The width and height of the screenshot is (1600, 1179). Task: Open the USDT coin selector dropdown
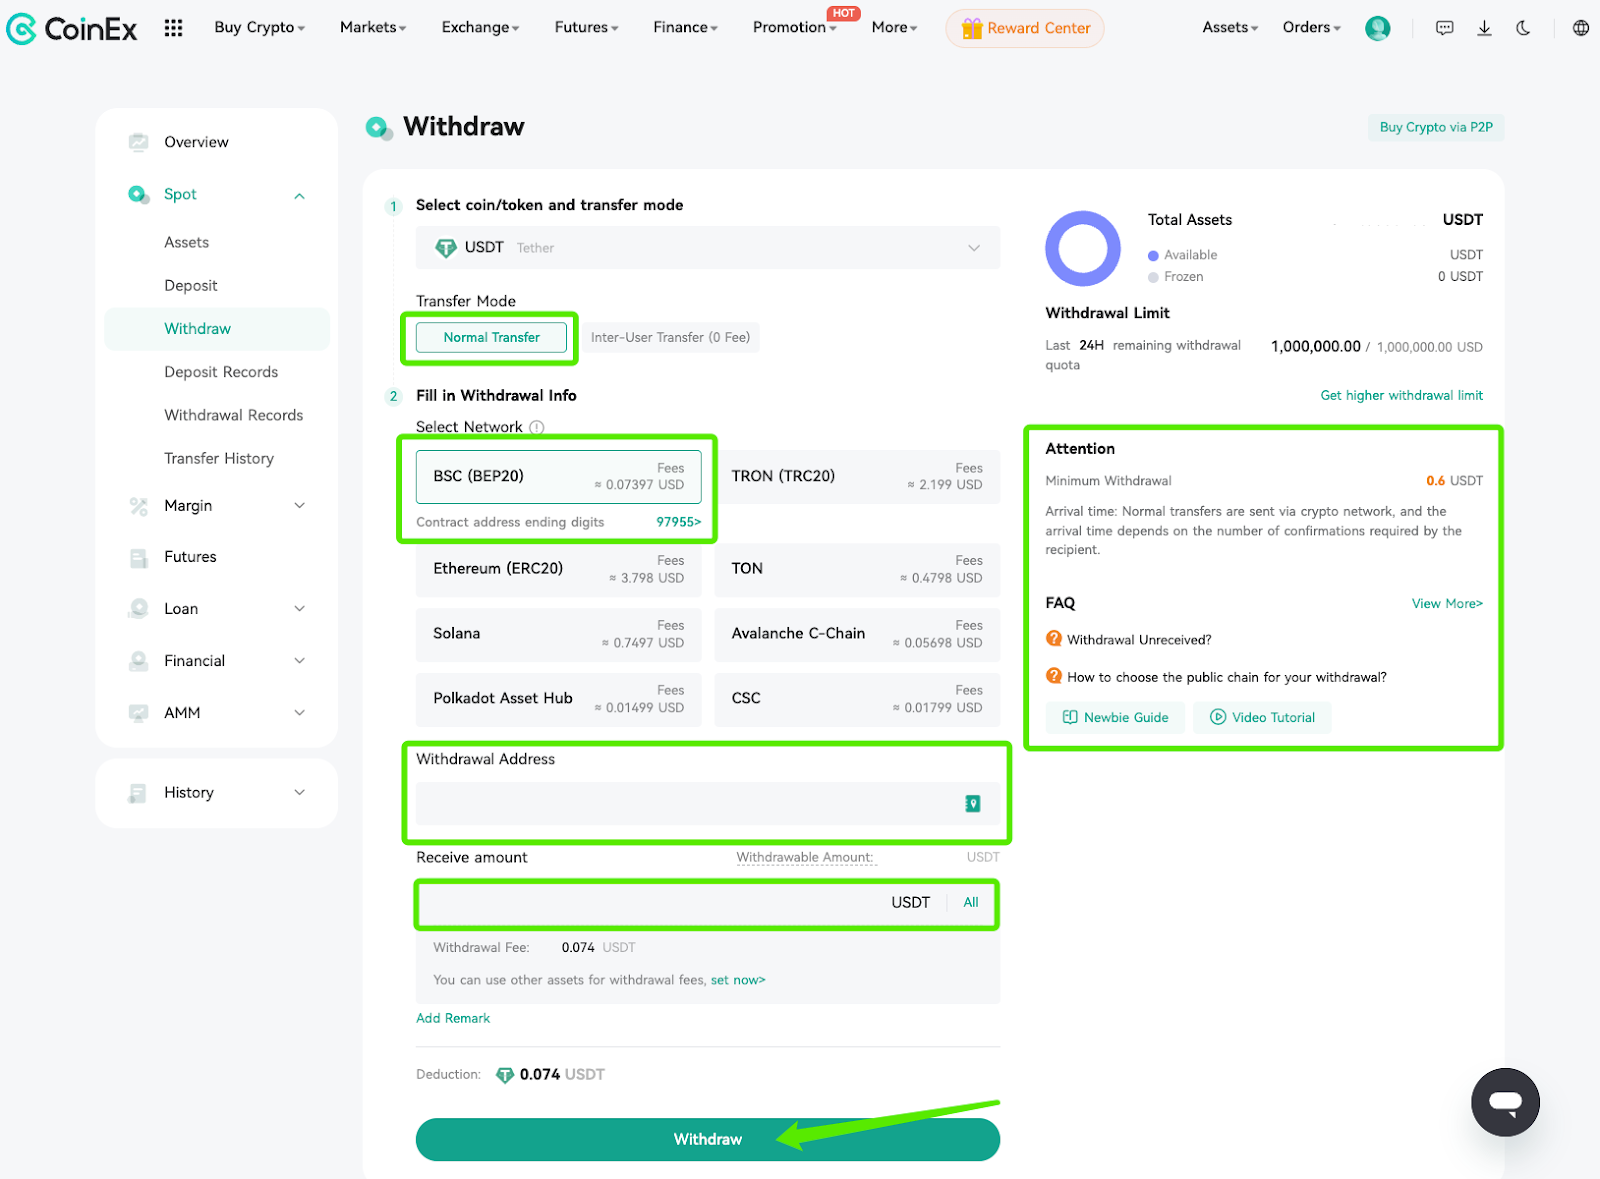tap(708, 248)
